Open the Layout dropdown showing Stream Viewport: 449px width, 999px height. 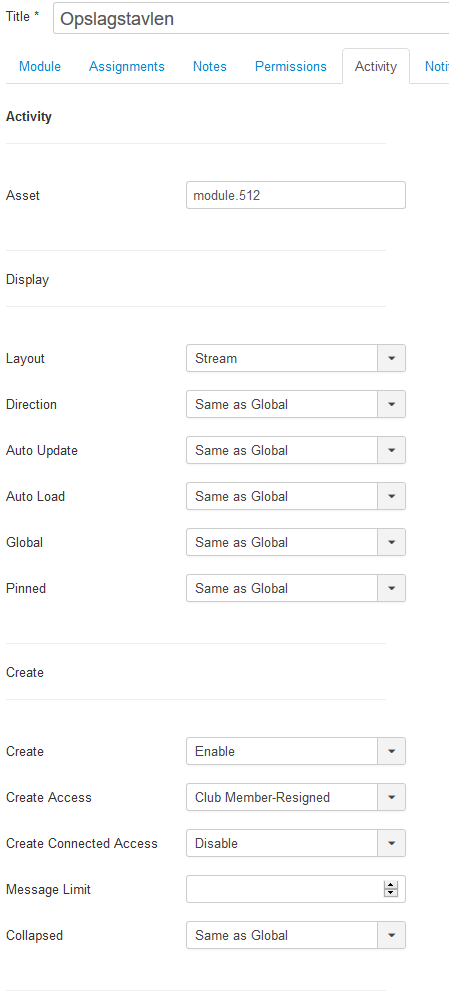(x=296, y=358)
